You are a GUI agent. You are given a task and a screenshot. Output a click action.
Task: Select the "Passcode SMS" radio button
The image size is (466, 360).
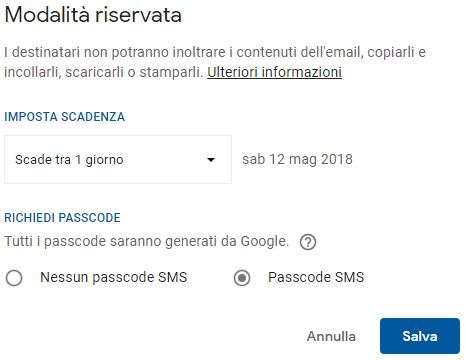242,278
